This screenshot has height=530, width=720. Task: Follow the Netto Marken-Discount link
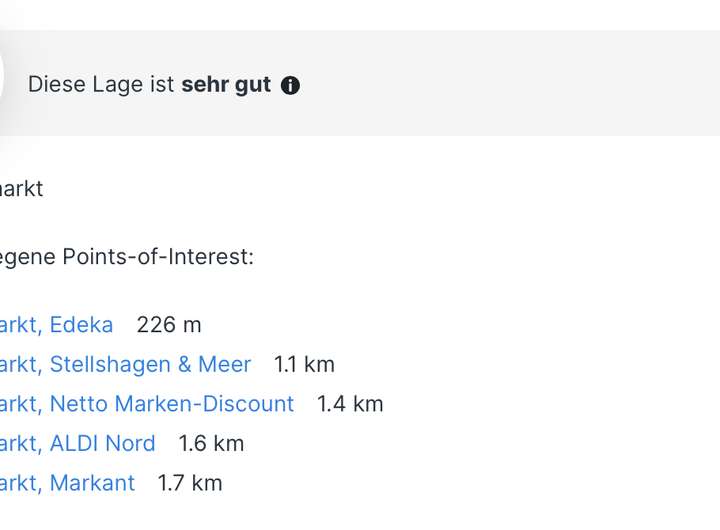click(146, 404)
